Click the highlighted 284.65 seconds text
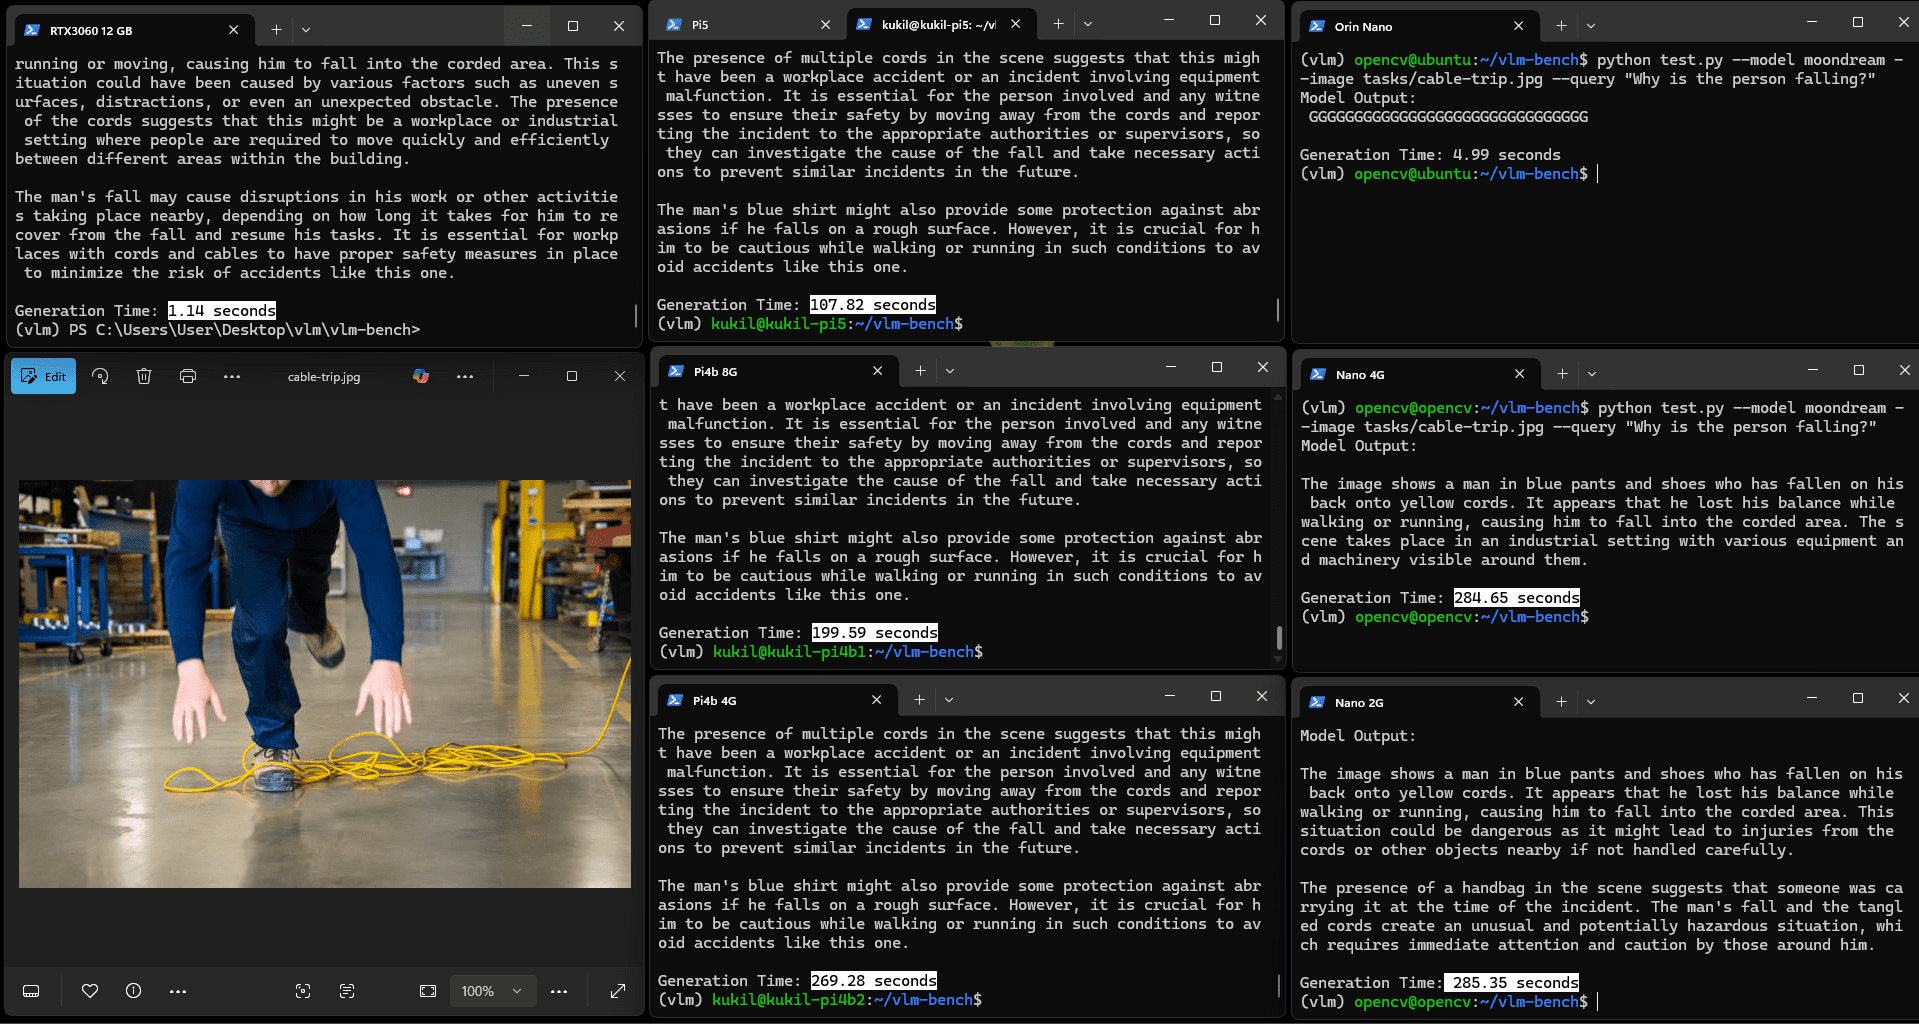This screenshot has height=1024, width=1919. (x=1517, y=598)
